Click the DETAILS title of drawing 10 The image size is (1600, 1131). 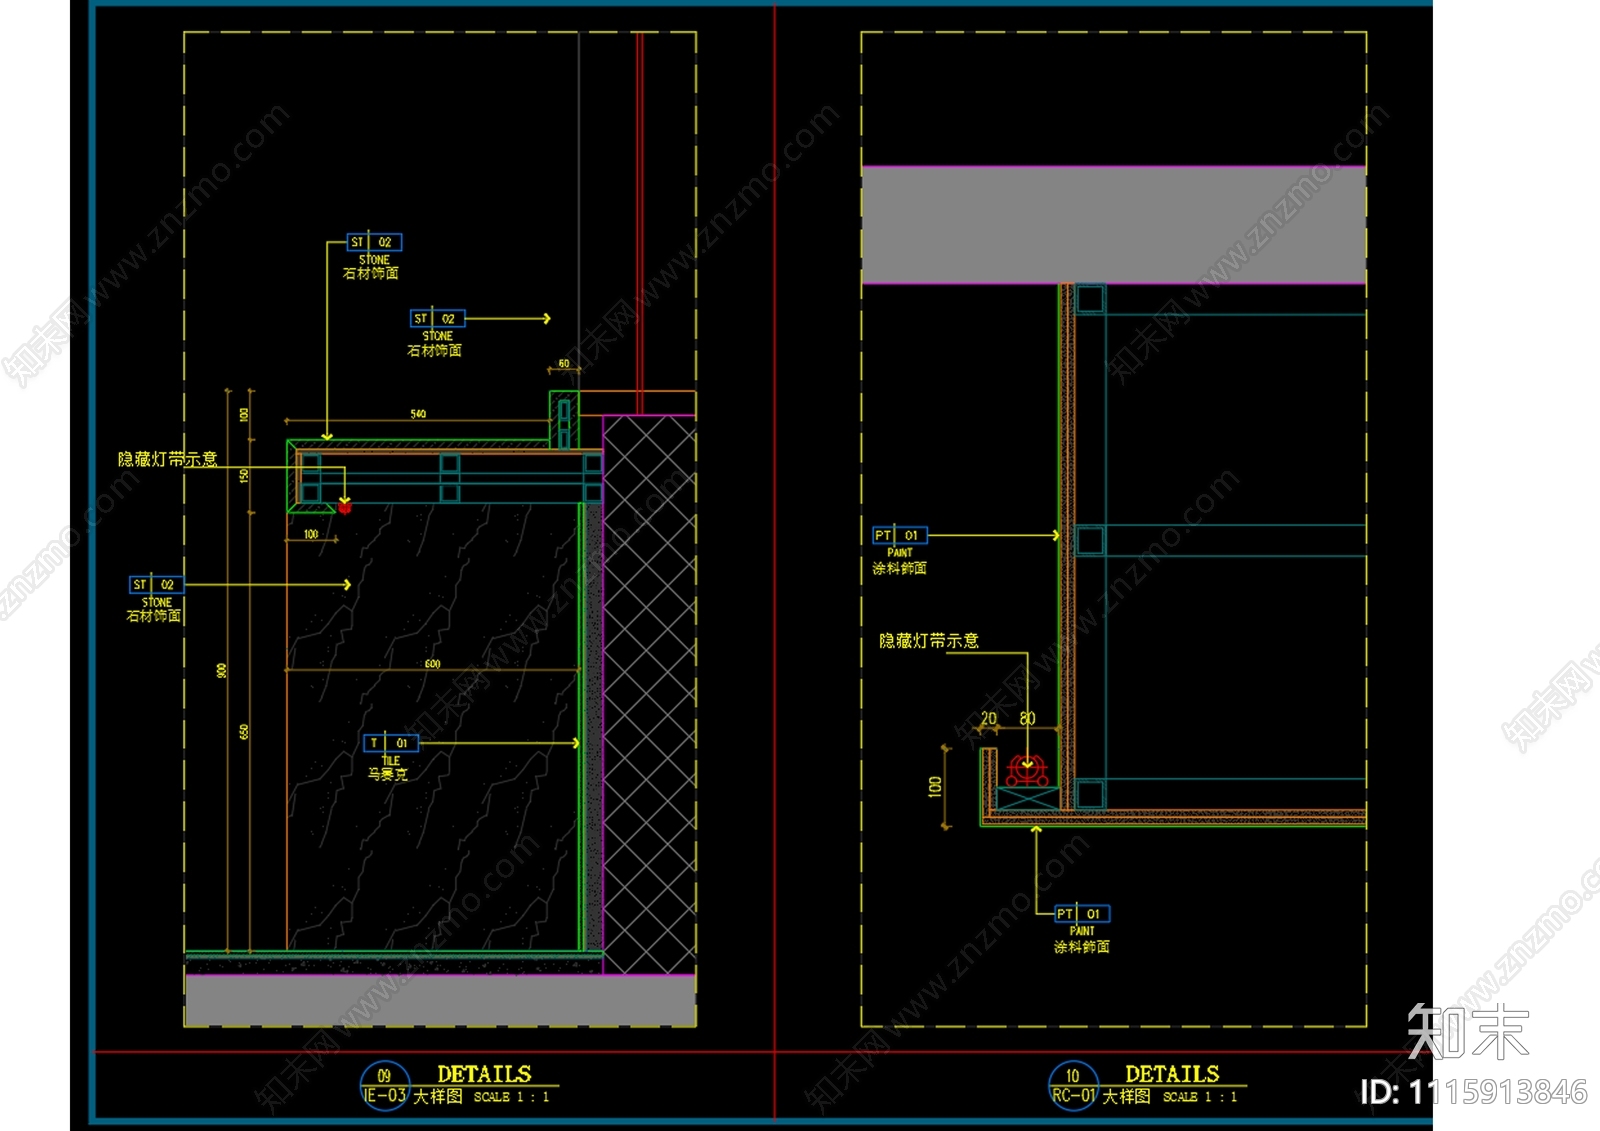coord(1172,1074)
